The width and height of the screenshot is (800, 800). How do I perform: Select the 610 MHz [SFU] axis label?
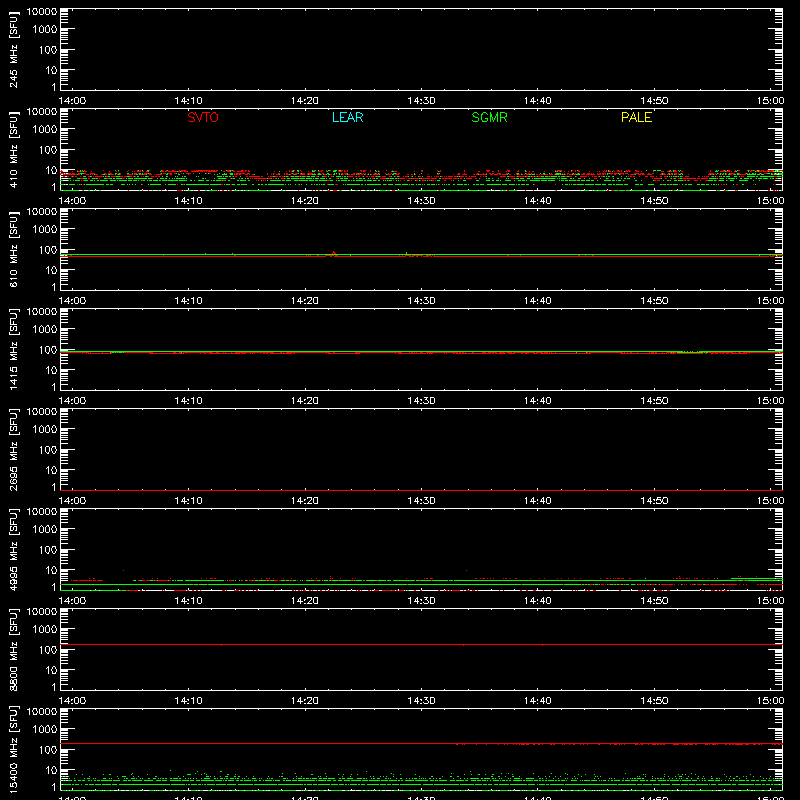click(x=13, y=249)
